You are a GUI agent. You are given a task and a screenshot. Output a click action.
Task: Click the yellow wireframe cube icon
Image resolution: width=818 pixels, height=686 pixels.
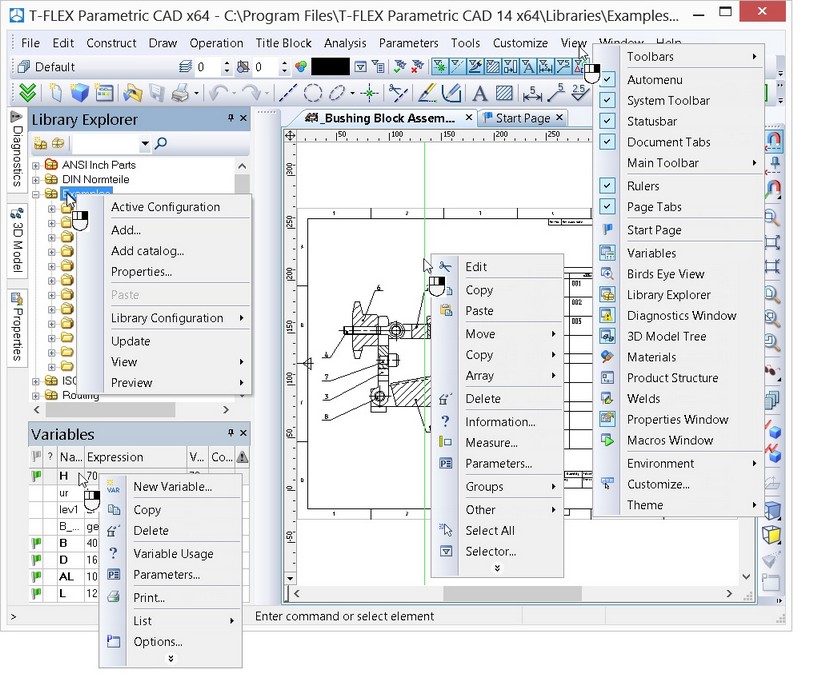pyautogui.click(x=772, y=534)
